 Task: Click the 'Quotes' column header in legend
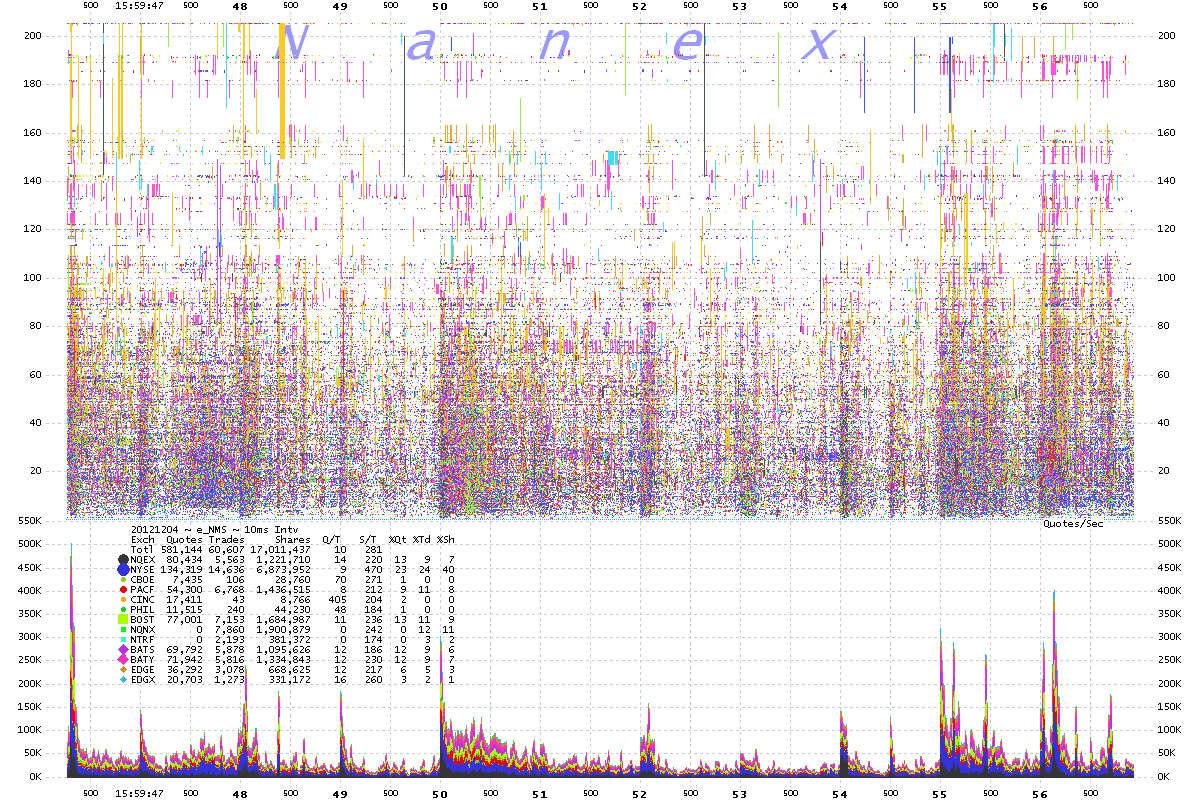184,539
